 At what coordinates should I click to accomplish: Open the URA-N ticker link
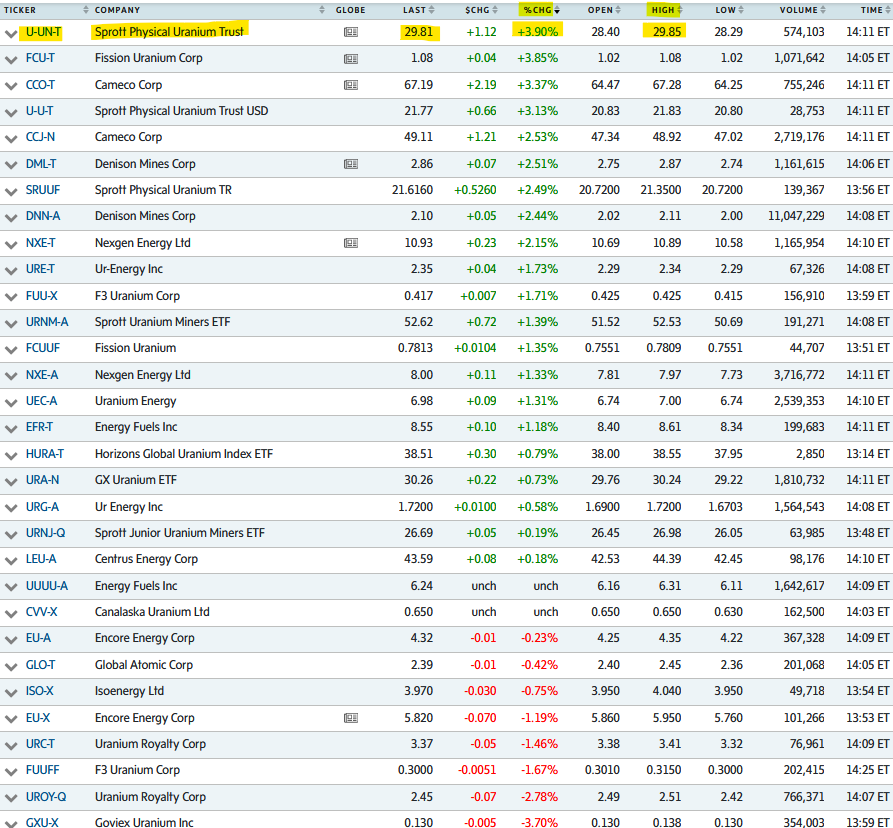(x=42, y=480)
